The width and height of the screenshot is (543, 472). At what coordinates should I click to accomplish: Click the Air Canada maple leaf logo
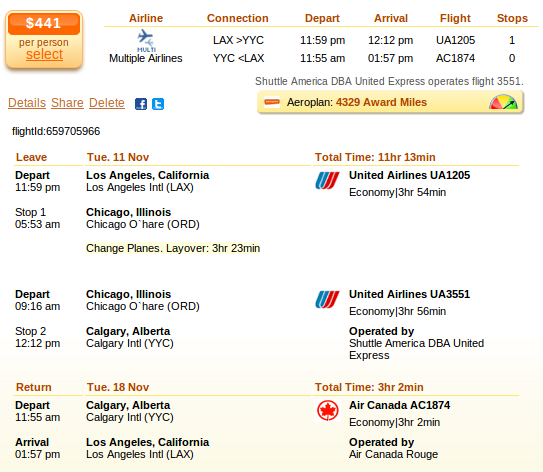(327, 411)
